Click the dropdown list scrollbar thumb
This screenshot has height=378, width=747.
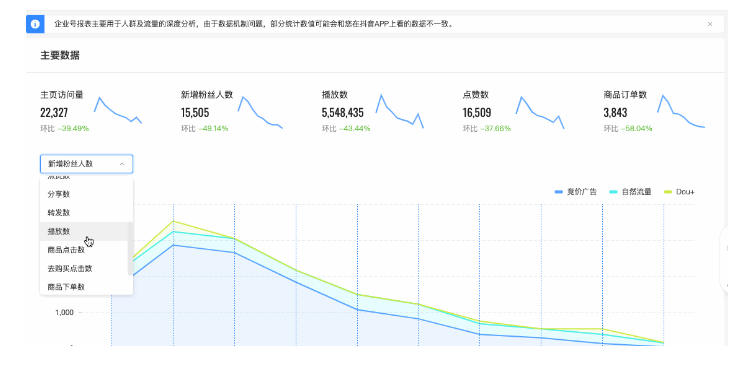point(130,248)
